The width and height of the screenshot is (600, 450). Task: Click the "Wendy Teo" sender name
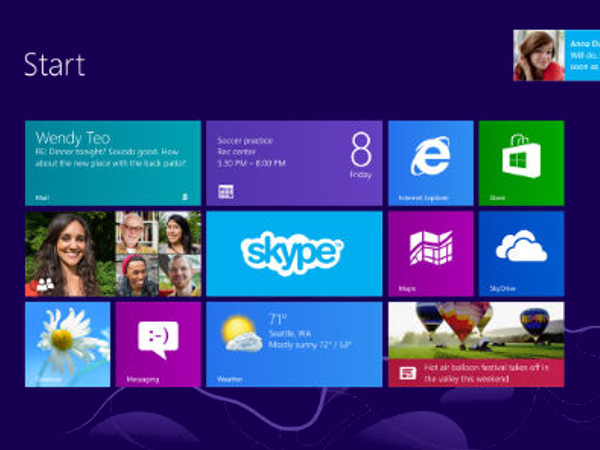pos(73,138)
